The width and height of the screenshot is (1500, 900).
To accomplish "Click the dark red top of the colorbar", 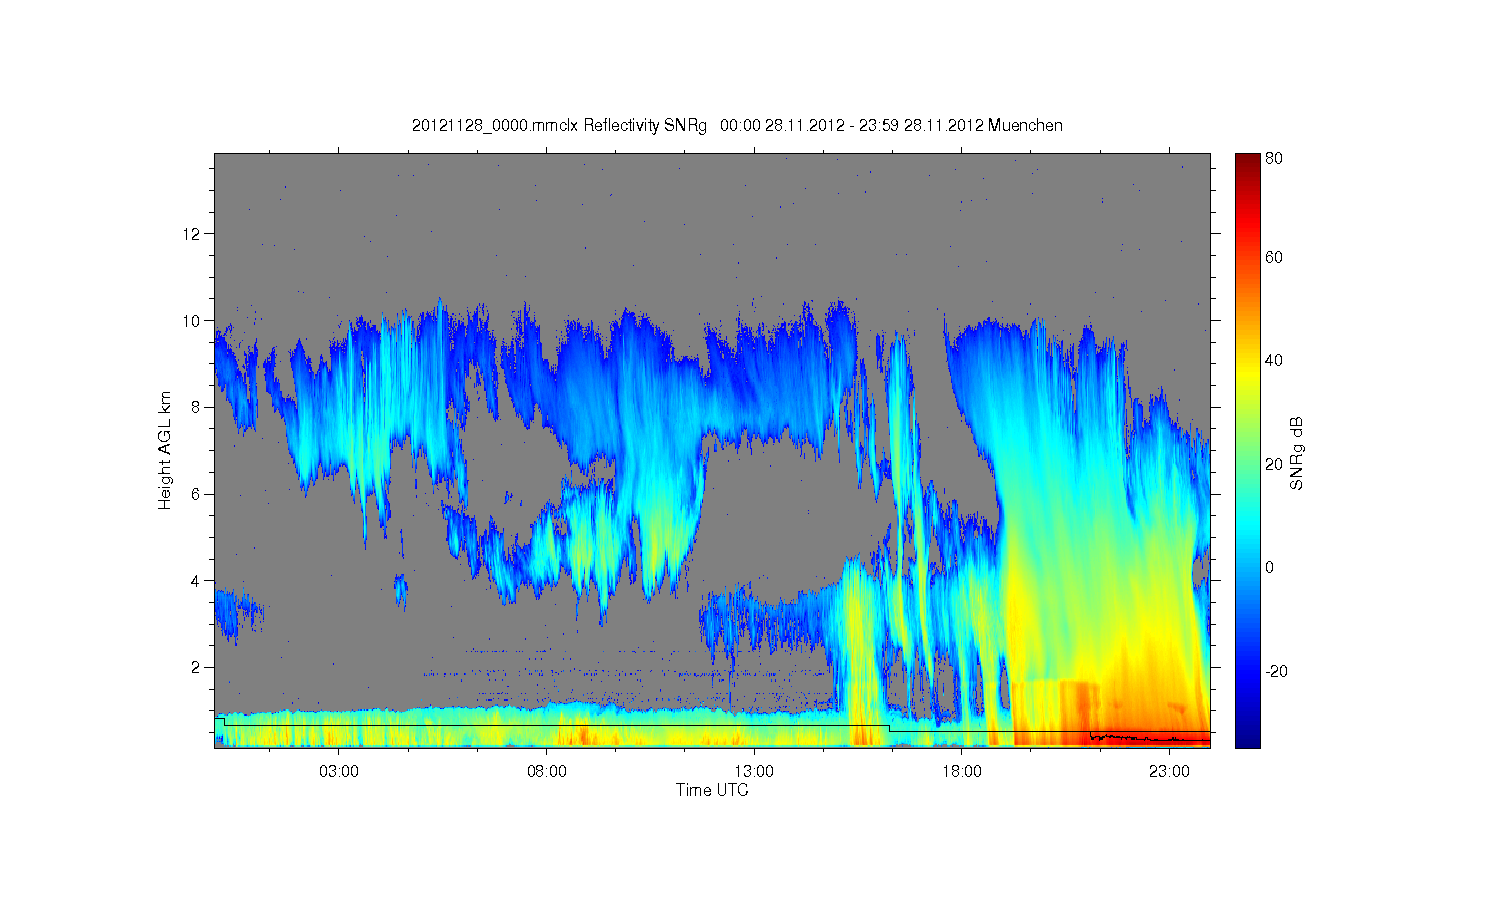I will (x=1247, y=165).
